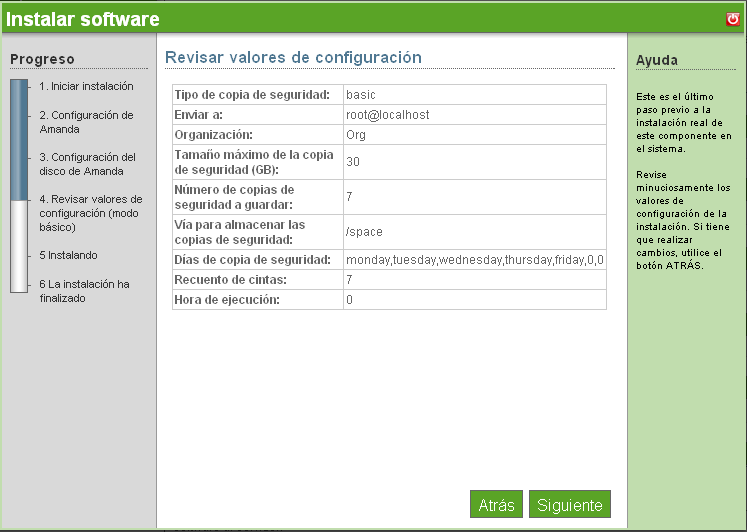Select step 6 La instalación ha finalizado
Viewport: 747px width, 532px height.
tap(84, 291)
